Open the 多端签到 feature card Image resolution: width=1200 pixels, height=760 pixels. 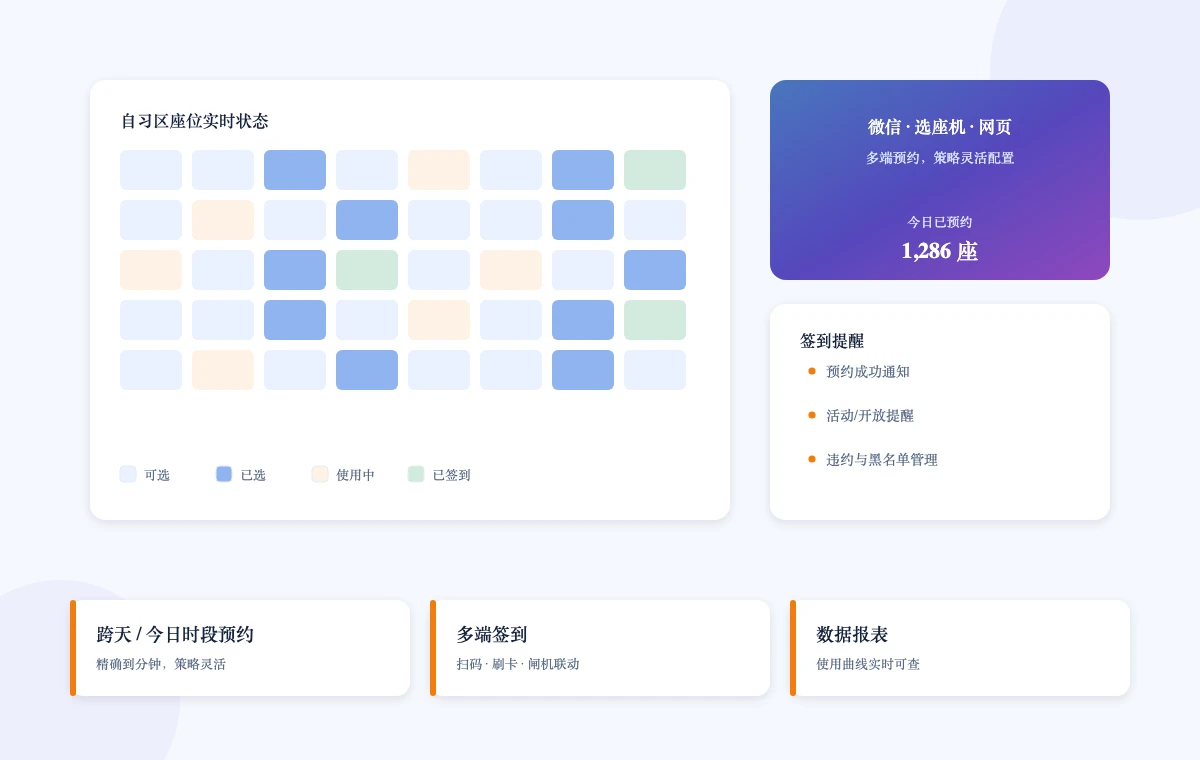600,648
